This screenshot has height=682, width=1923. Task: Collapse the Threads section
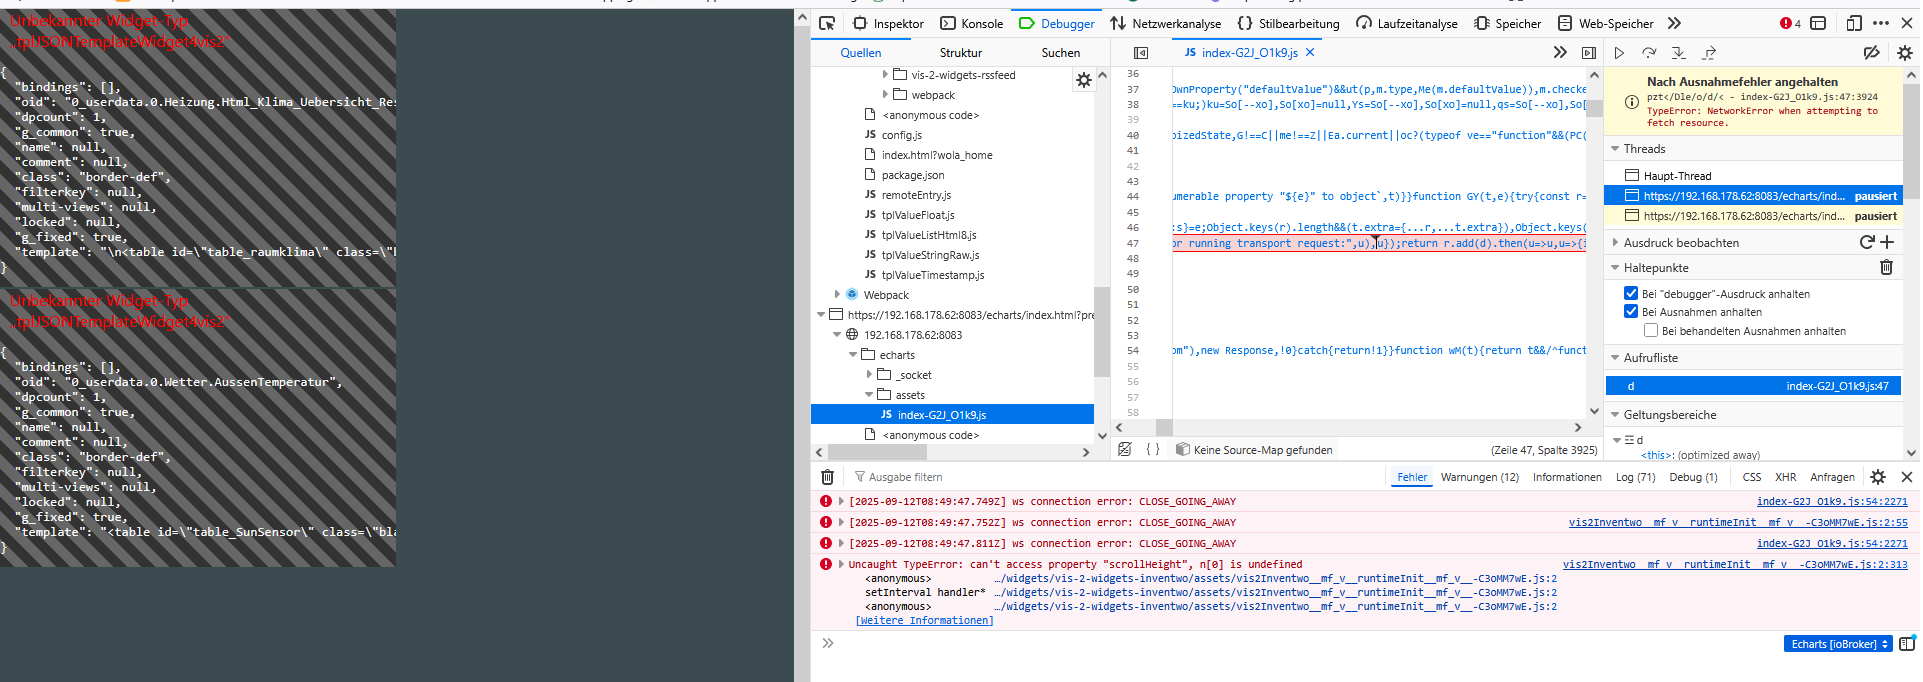point(1615,148)
